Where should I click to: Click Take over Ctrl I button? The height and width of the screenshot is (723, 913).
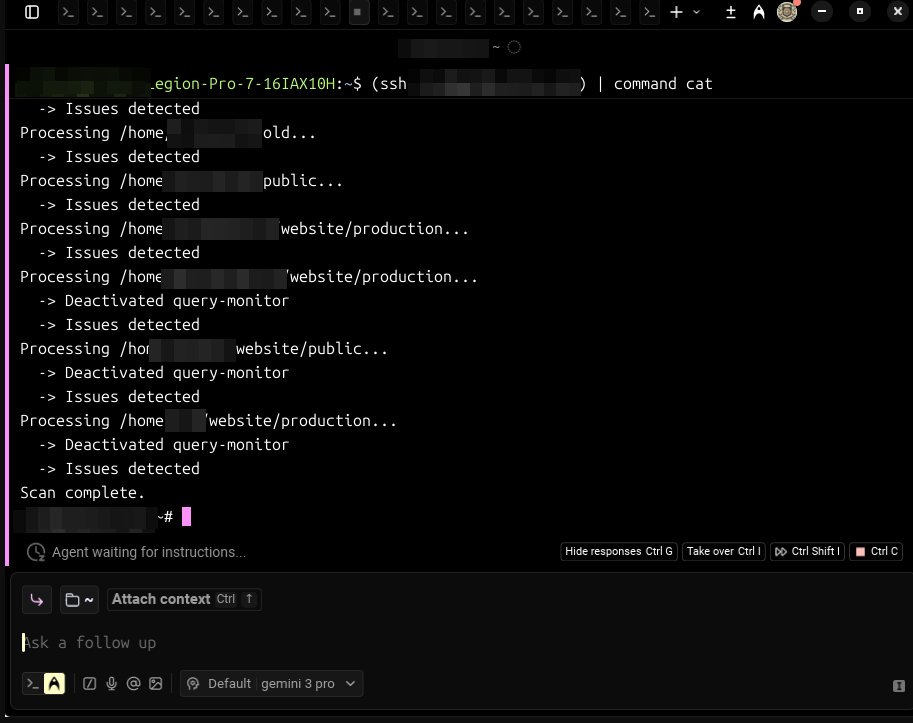(x=723, y=551)
